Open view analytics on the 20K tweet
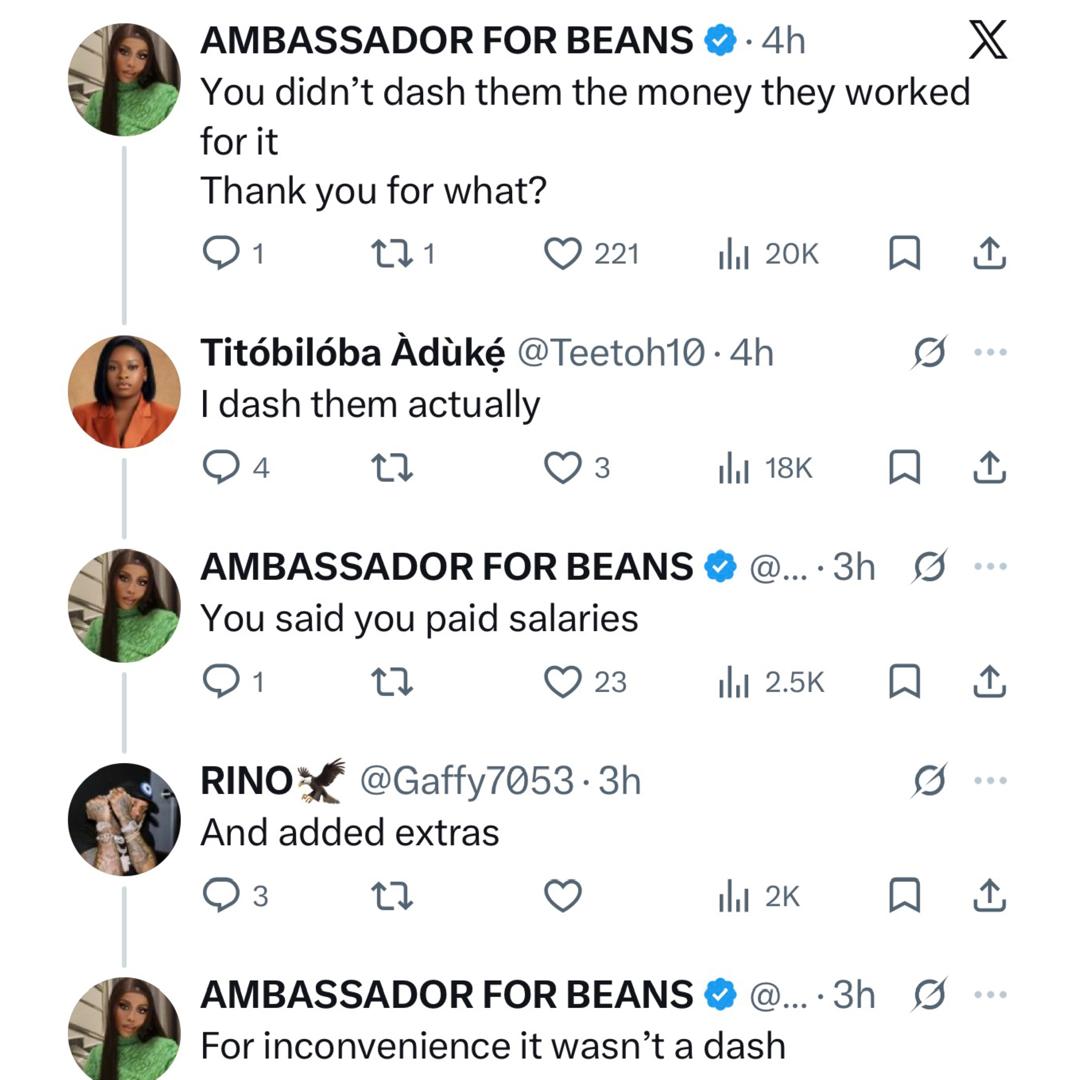The height and width of the screenshot is (1080, 1080). pyautogui.click(x=737, y=253)
